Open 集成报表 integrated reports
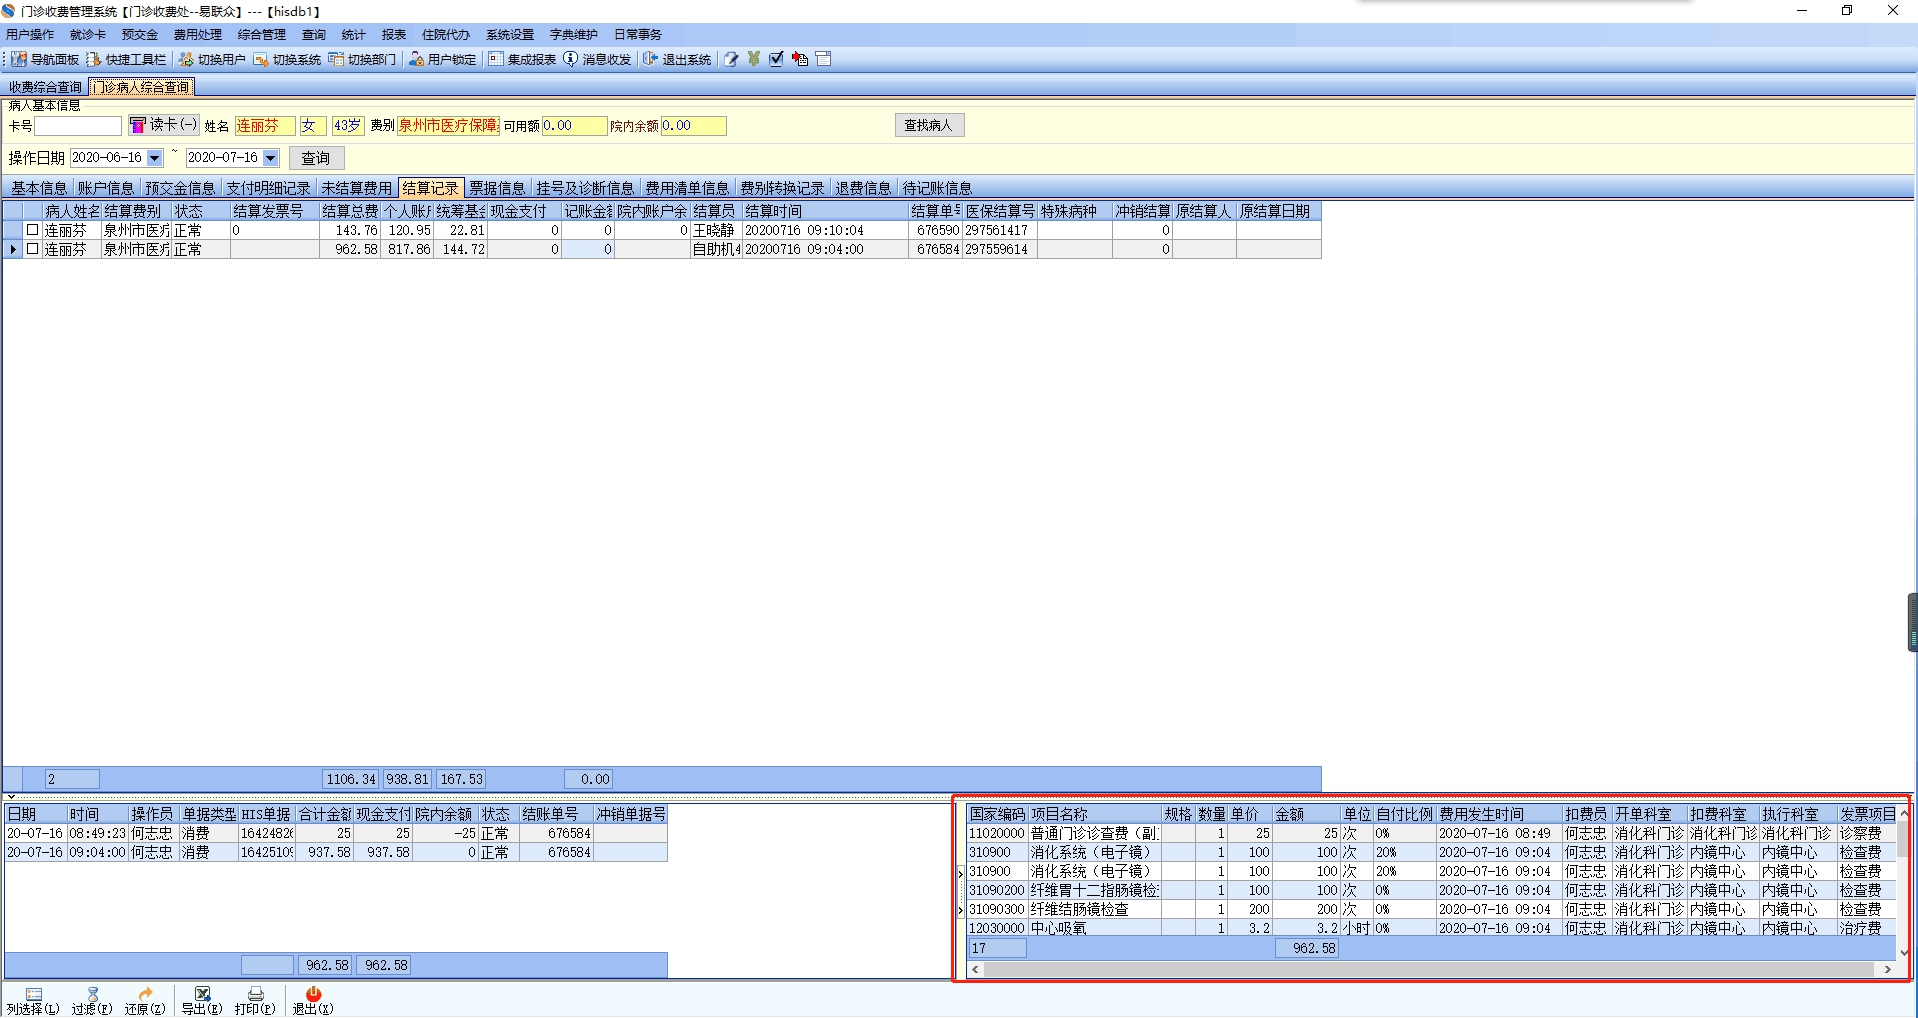This screenshot has width=1918, height=1018. (x=522, y=59)
